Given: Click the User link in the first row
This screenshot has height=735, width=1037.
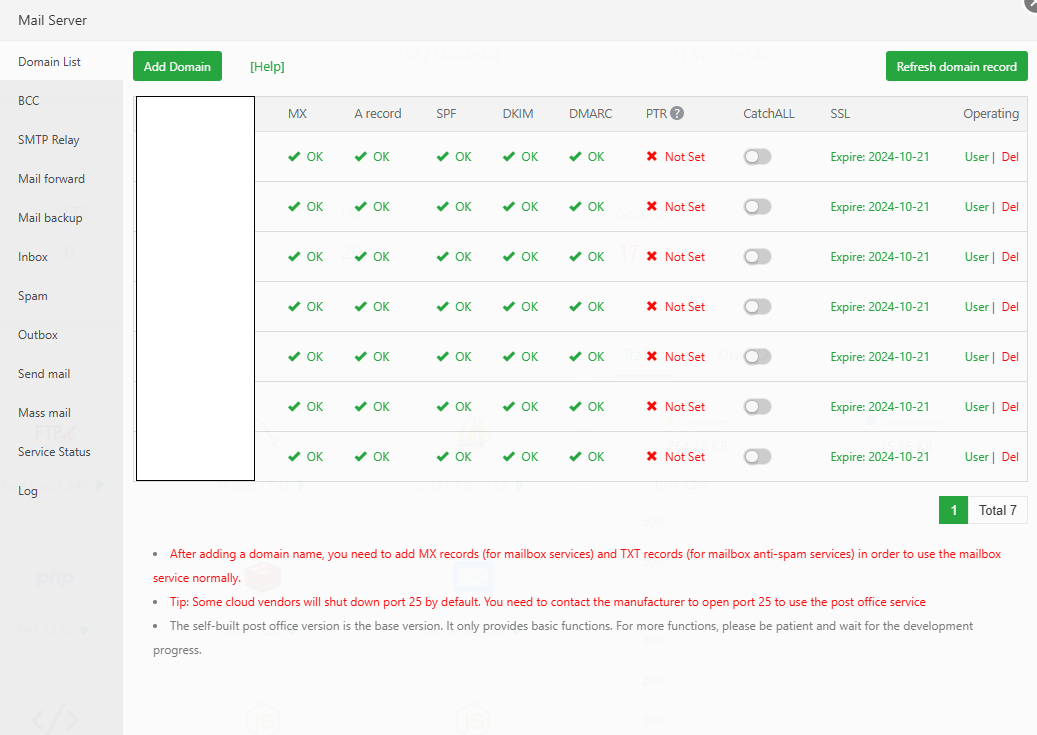Looking at the screenshot, I should point(976,157).
